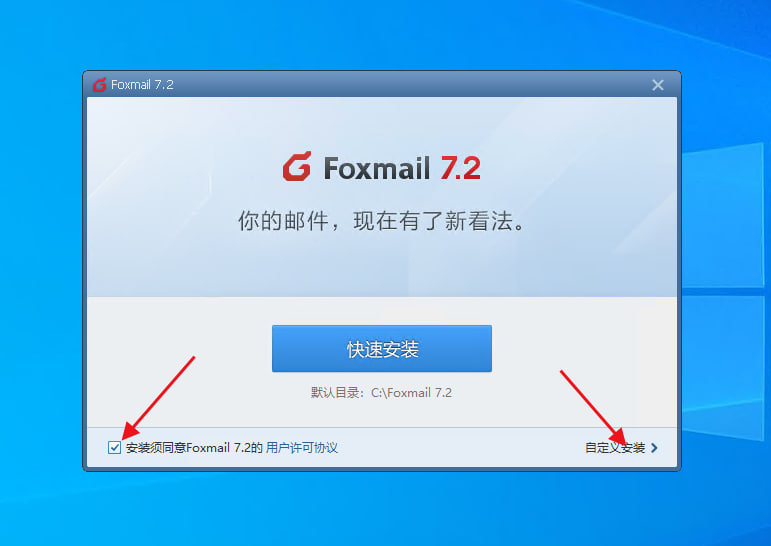Click the small Foxmail icon in title bar
The image size is (771, 546).
point(100,85)
